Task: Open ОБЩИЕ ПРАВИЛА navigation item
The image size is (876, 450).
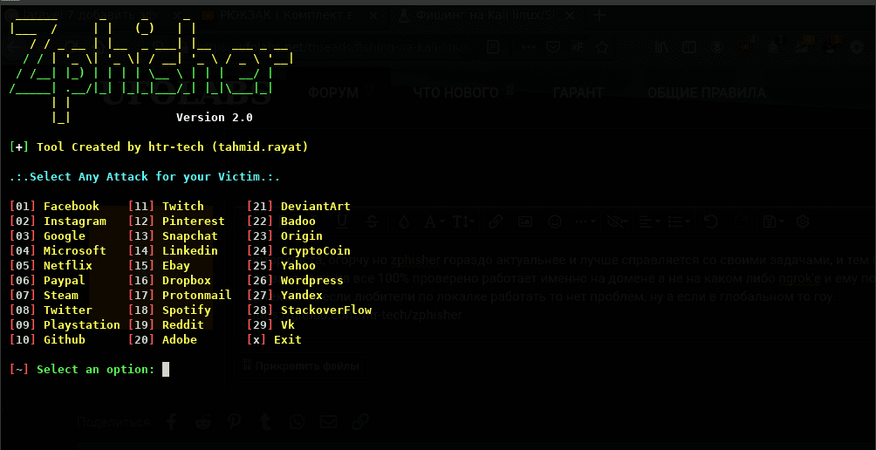Action: [706, 93]
